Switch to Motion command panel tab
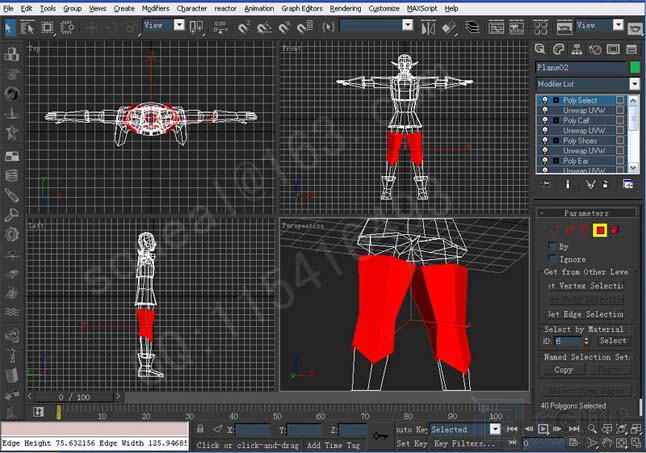 (595, 49)
